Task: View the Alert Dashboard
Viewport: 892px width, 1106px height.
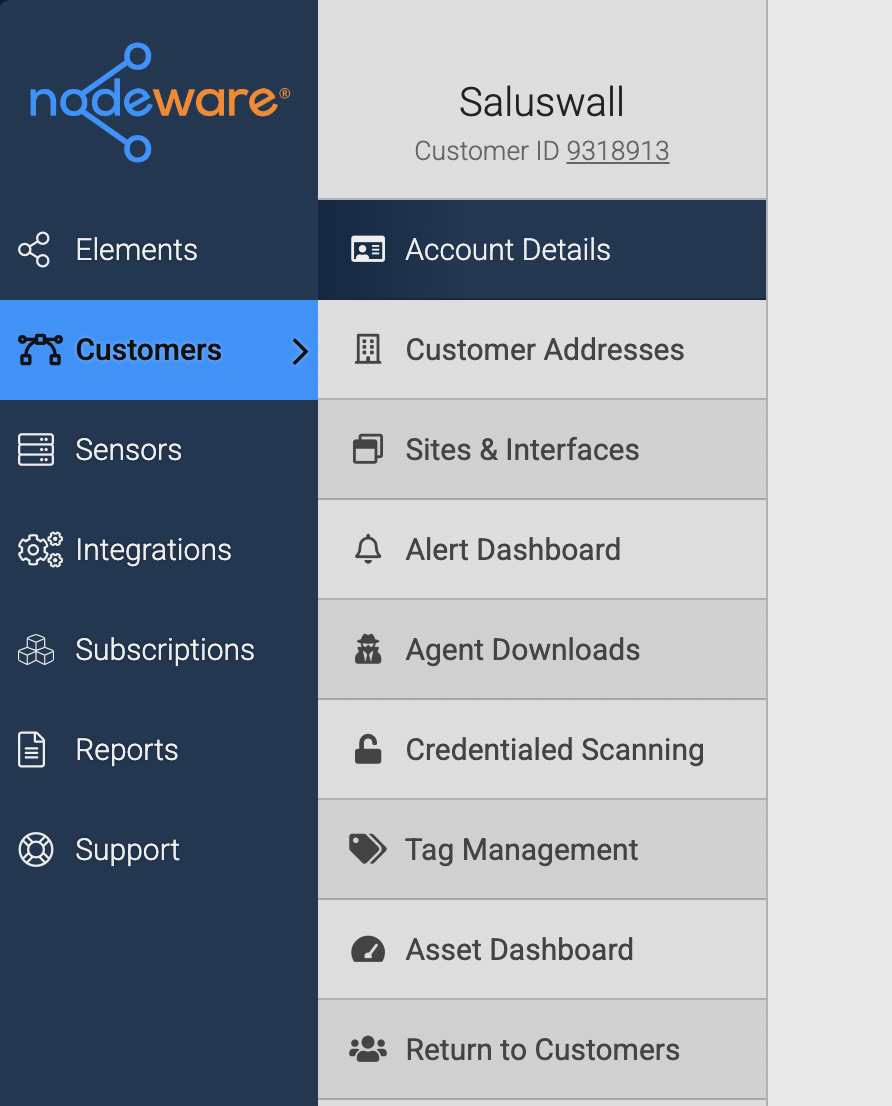Action: (542, 549)
